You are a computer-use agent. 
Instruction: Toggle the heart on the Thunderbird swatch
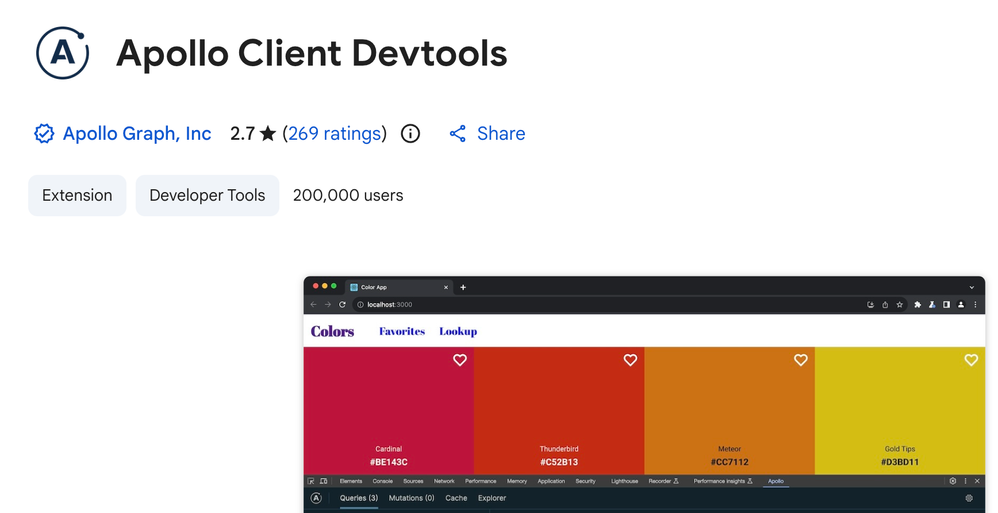click(x=630, y=360)
